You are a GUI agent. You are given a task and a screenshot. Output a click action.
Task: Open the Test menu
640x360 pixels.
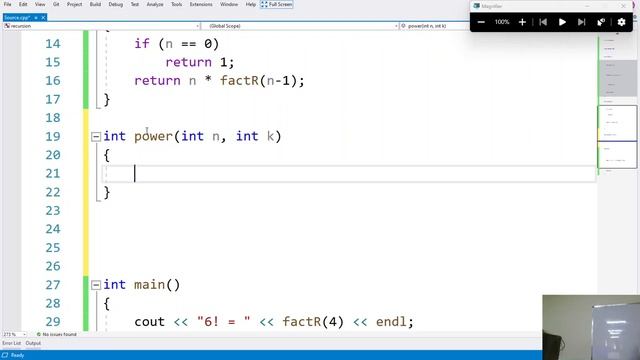click(x=135, y=4)
